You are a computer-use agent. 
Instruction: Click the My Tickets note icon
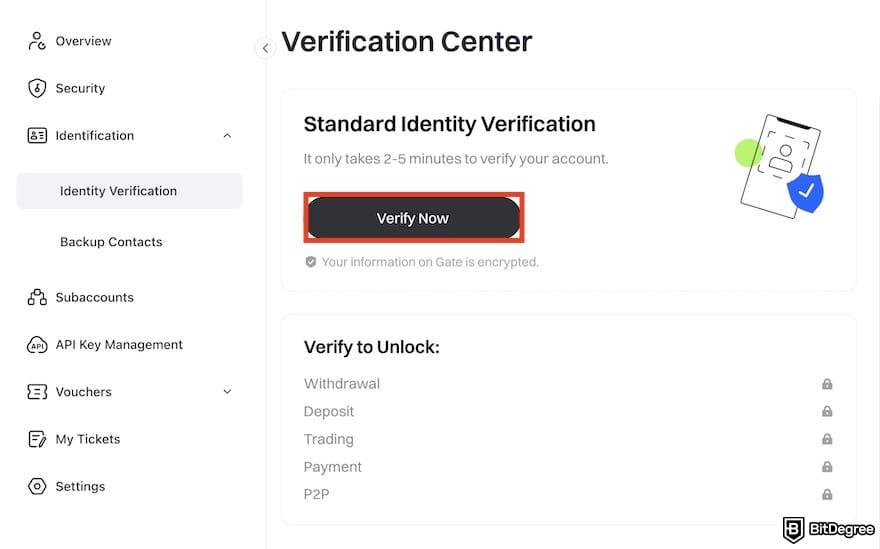37,439
